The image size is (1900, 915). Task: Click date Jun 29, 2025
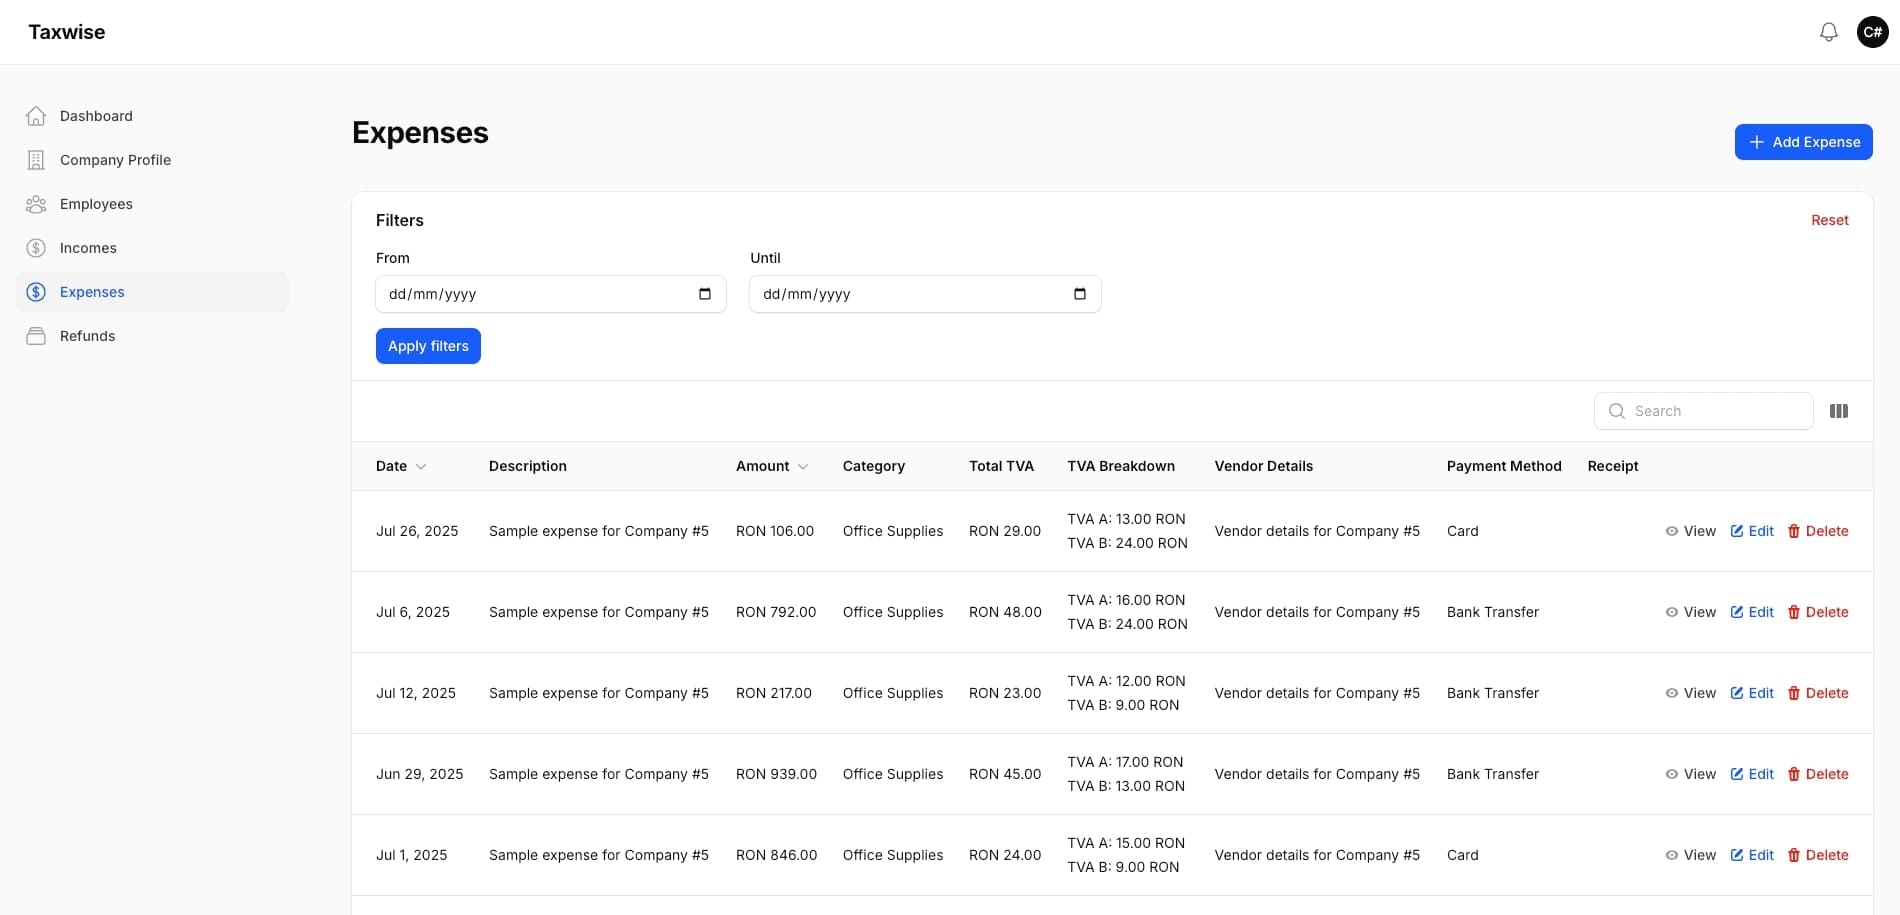[x=420, y=774]
